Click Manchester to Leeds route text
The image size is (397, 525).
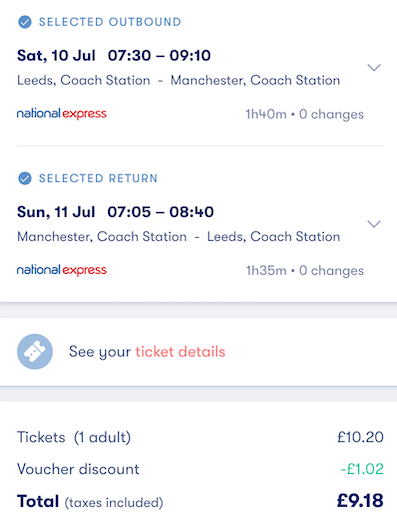point(178,237)
